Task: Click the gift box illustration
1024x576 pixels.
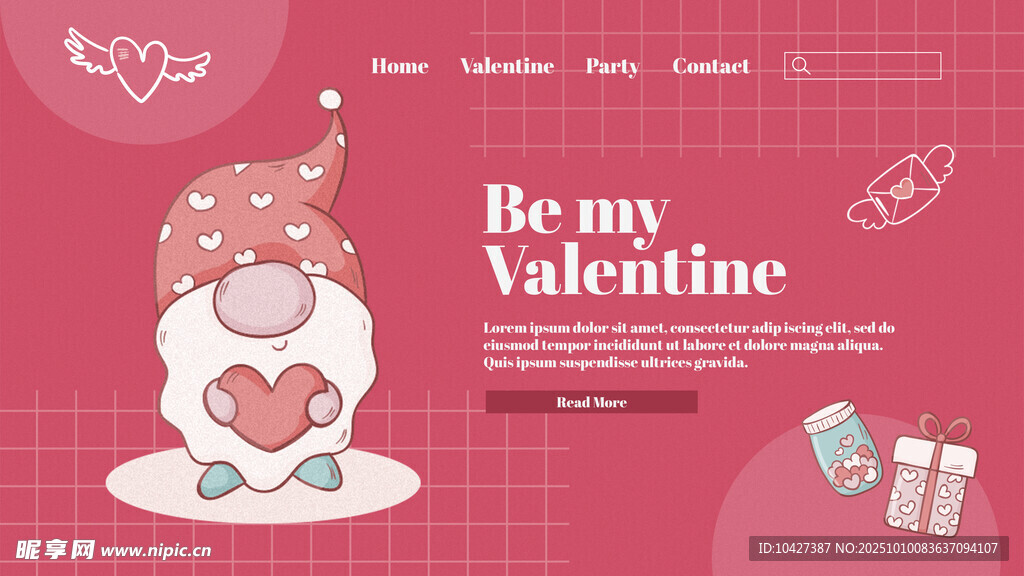Action: tap(933, 474)
